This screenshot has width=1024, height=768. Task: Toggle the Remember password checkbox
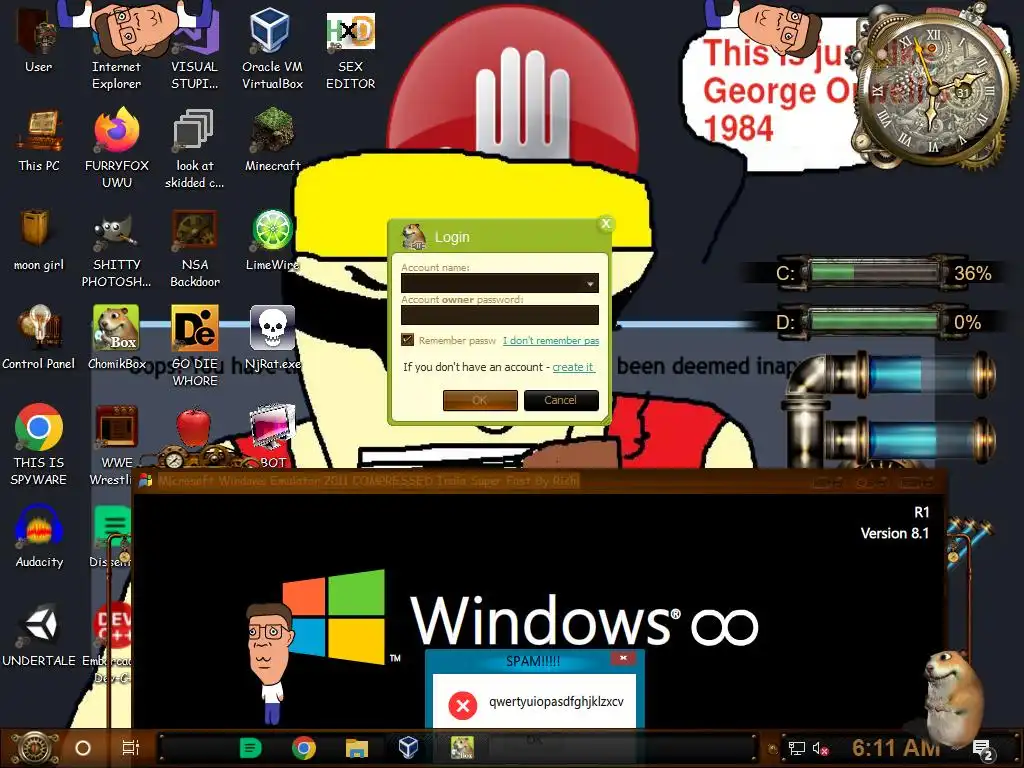[408, 340]
